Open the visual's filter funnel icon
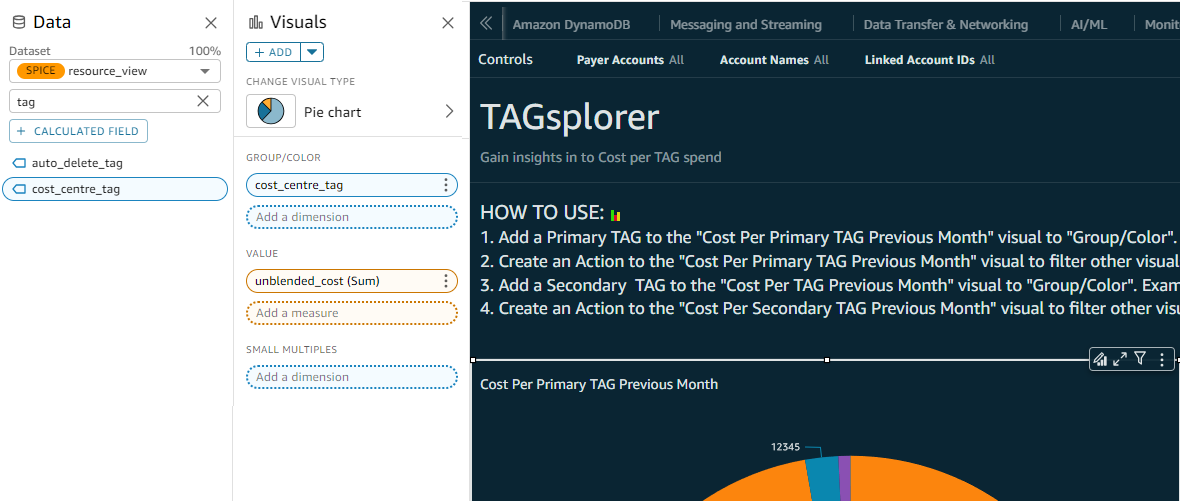 [x=1140, y=359]
